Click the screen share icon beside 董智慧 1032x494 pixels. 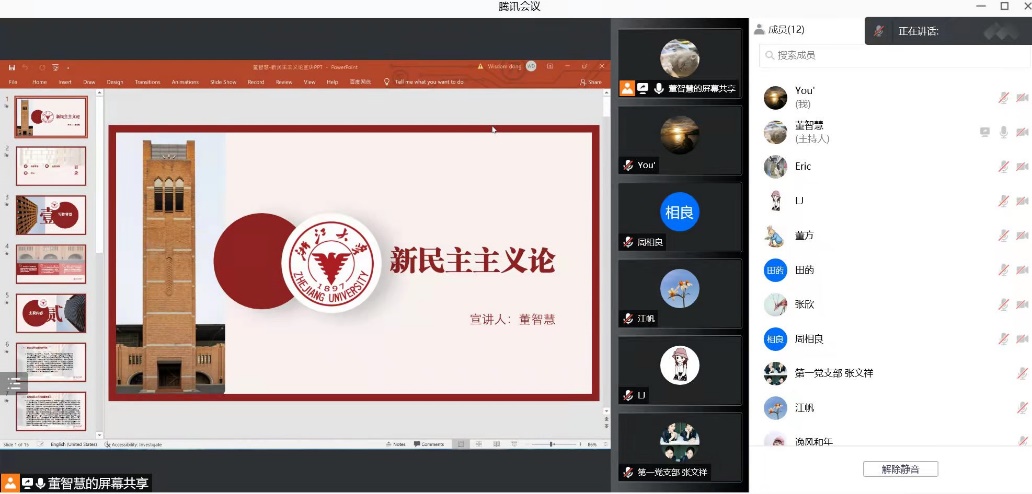(x=984, y=132)
